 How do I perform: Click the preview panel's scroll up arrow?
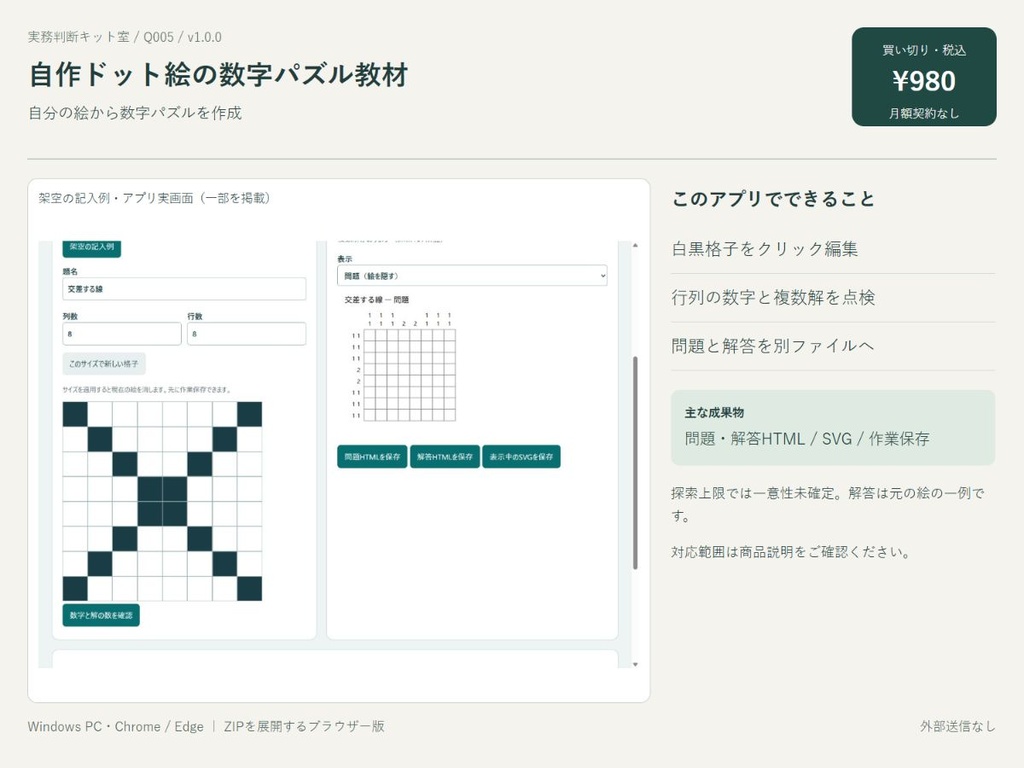(x=635, y=246)
